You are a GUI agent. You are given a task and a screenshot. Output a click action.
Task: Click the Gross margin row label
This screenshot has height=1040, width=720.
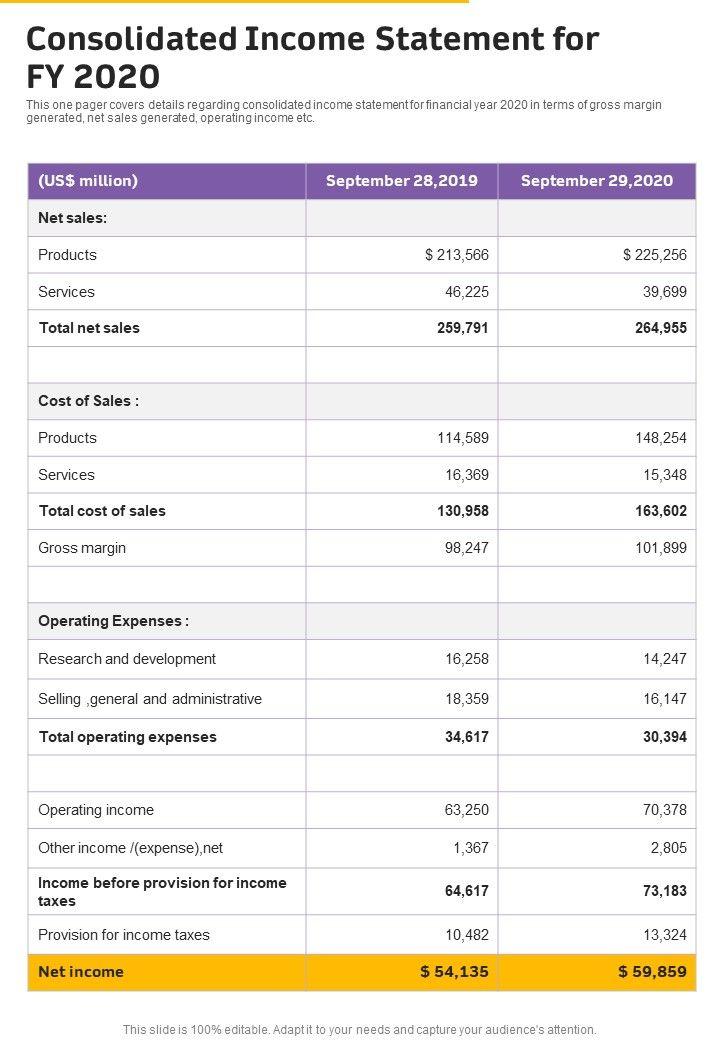tap(82, 548)
